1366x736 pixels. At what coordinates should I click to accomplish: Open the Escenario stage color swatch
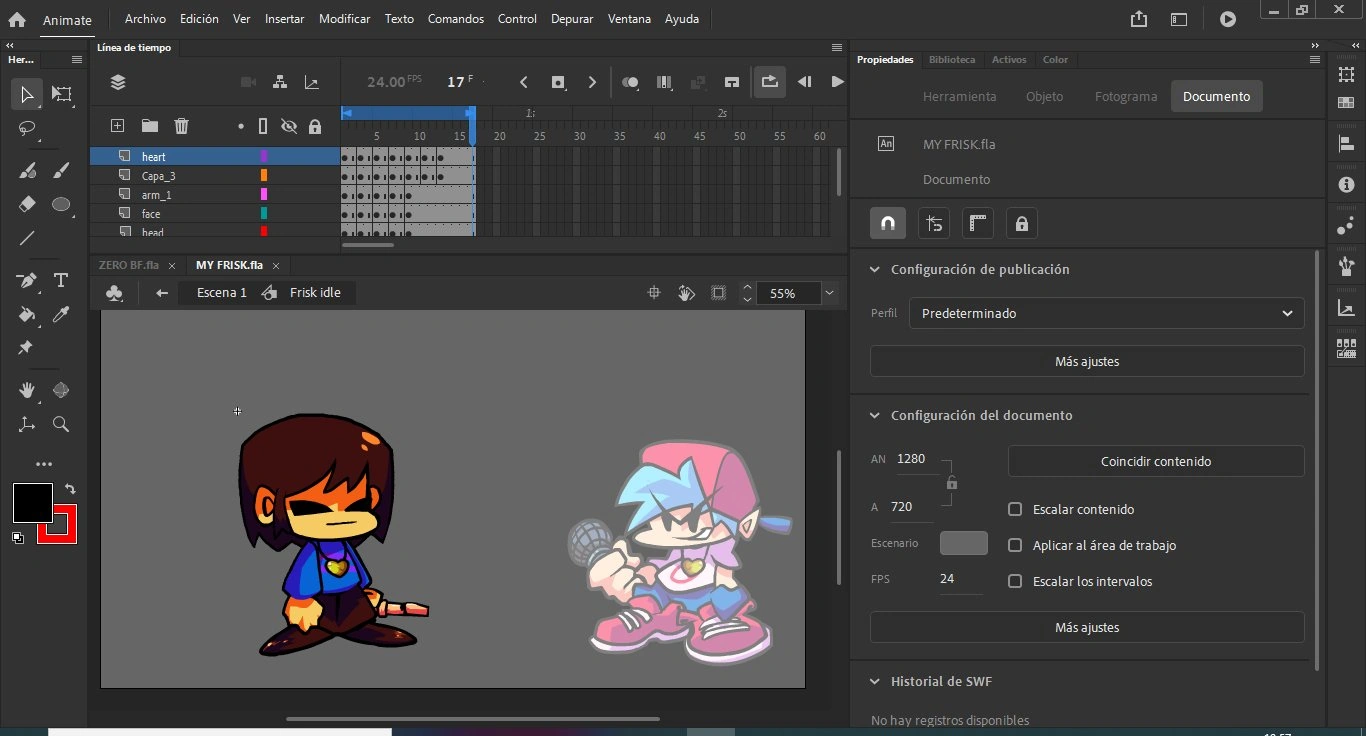point(963,543)
